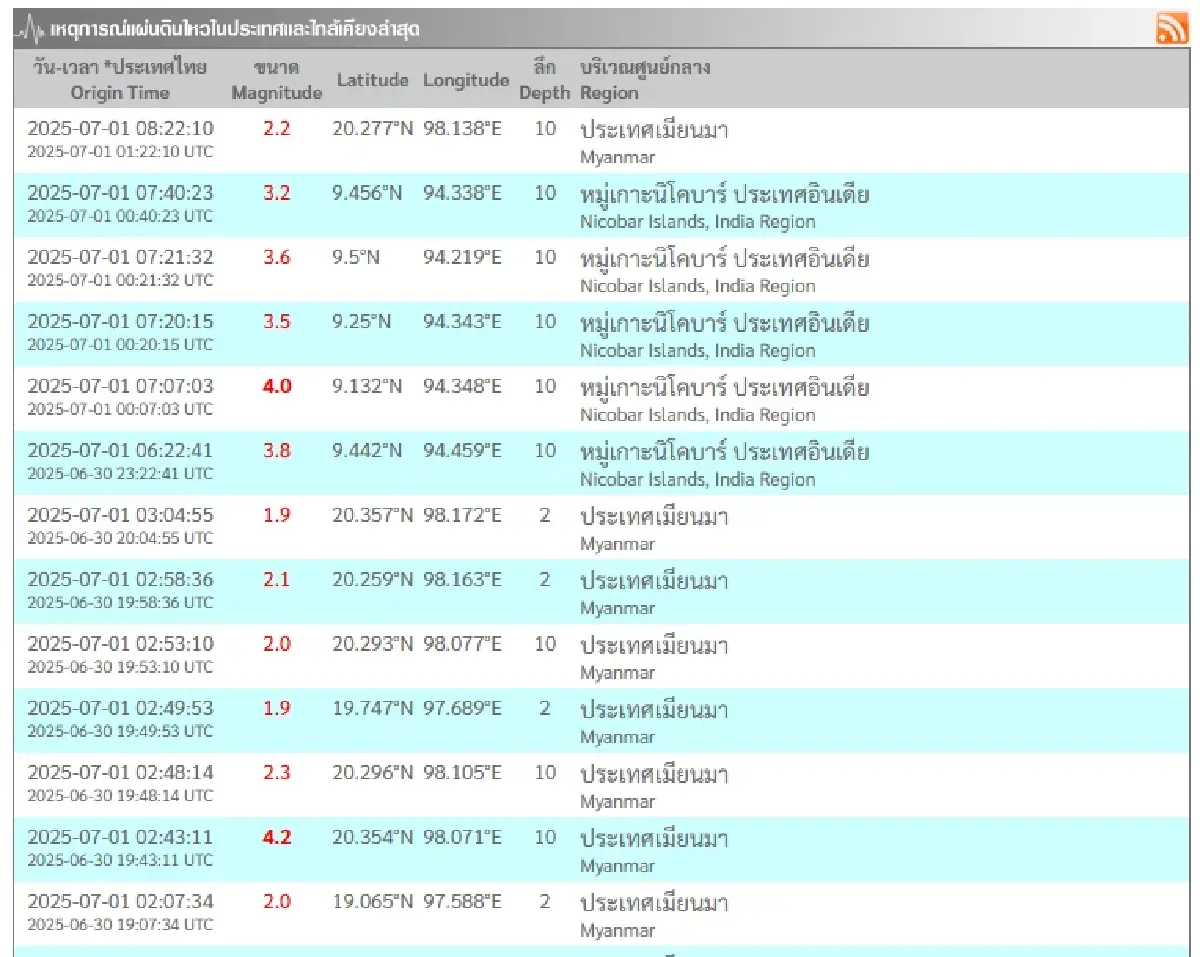
Task: Sort by the Depth column header
Action: coord(544,81)
